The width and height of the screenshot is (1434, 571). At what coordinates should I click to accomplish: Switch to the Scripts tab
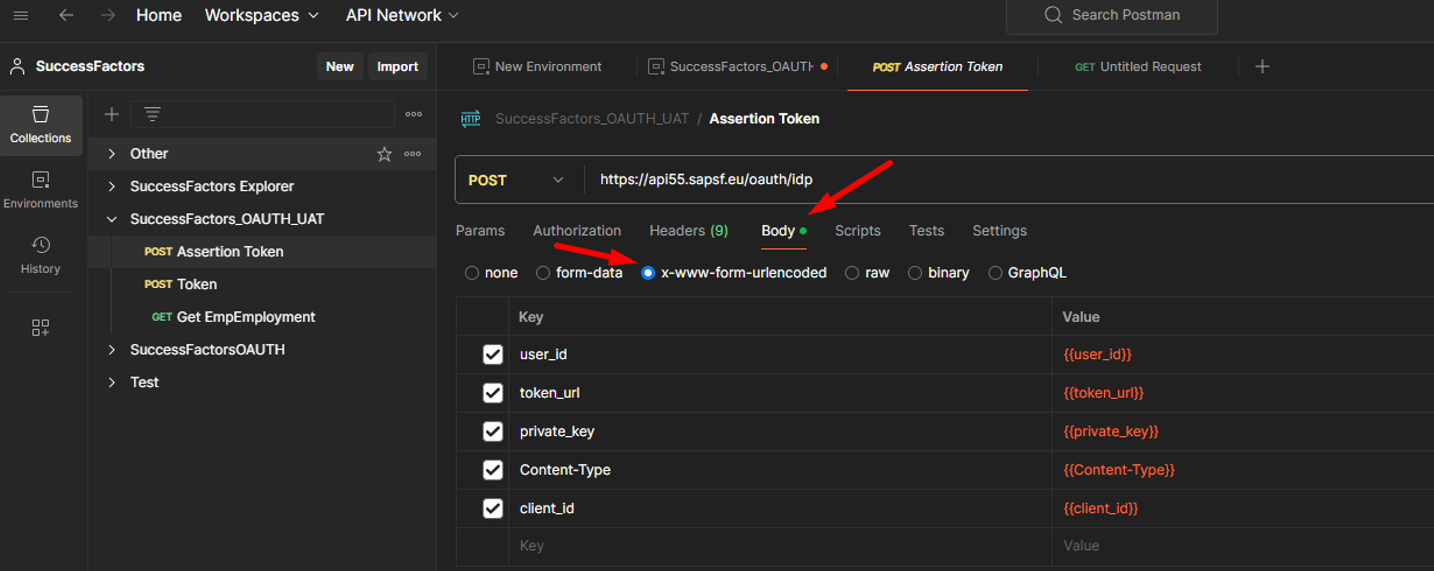click(858, 231)
